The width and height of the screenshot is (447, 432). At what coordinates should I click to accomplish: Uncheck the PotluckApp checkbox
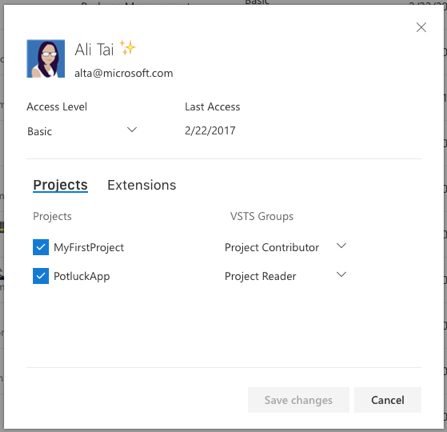tap(41, 276)
